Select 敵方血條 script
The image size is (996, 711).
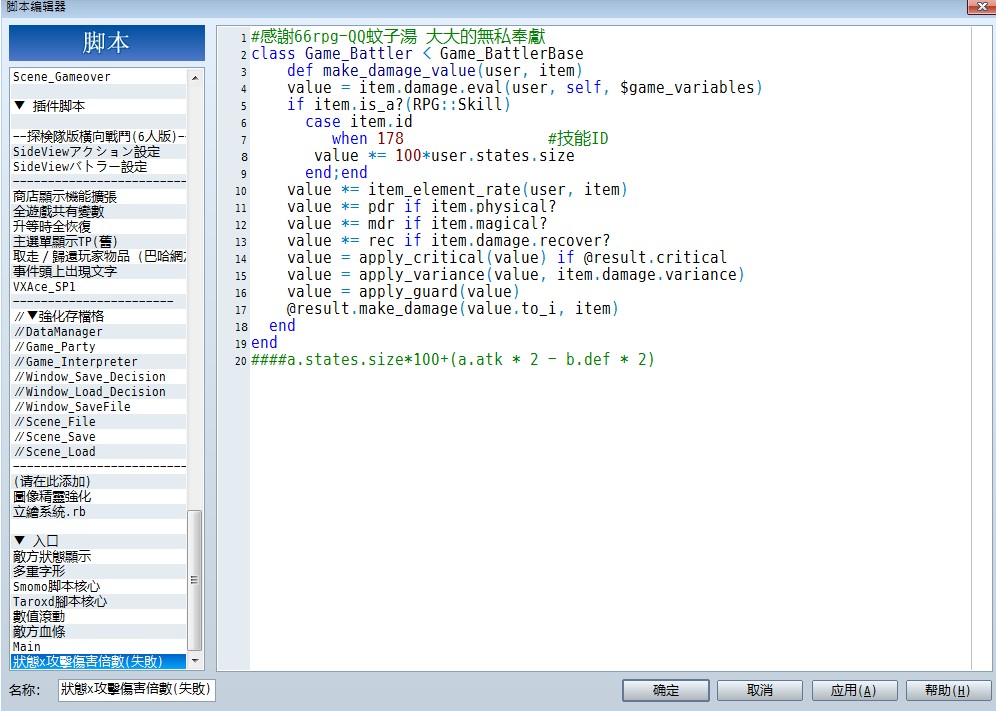click(98, 632)
